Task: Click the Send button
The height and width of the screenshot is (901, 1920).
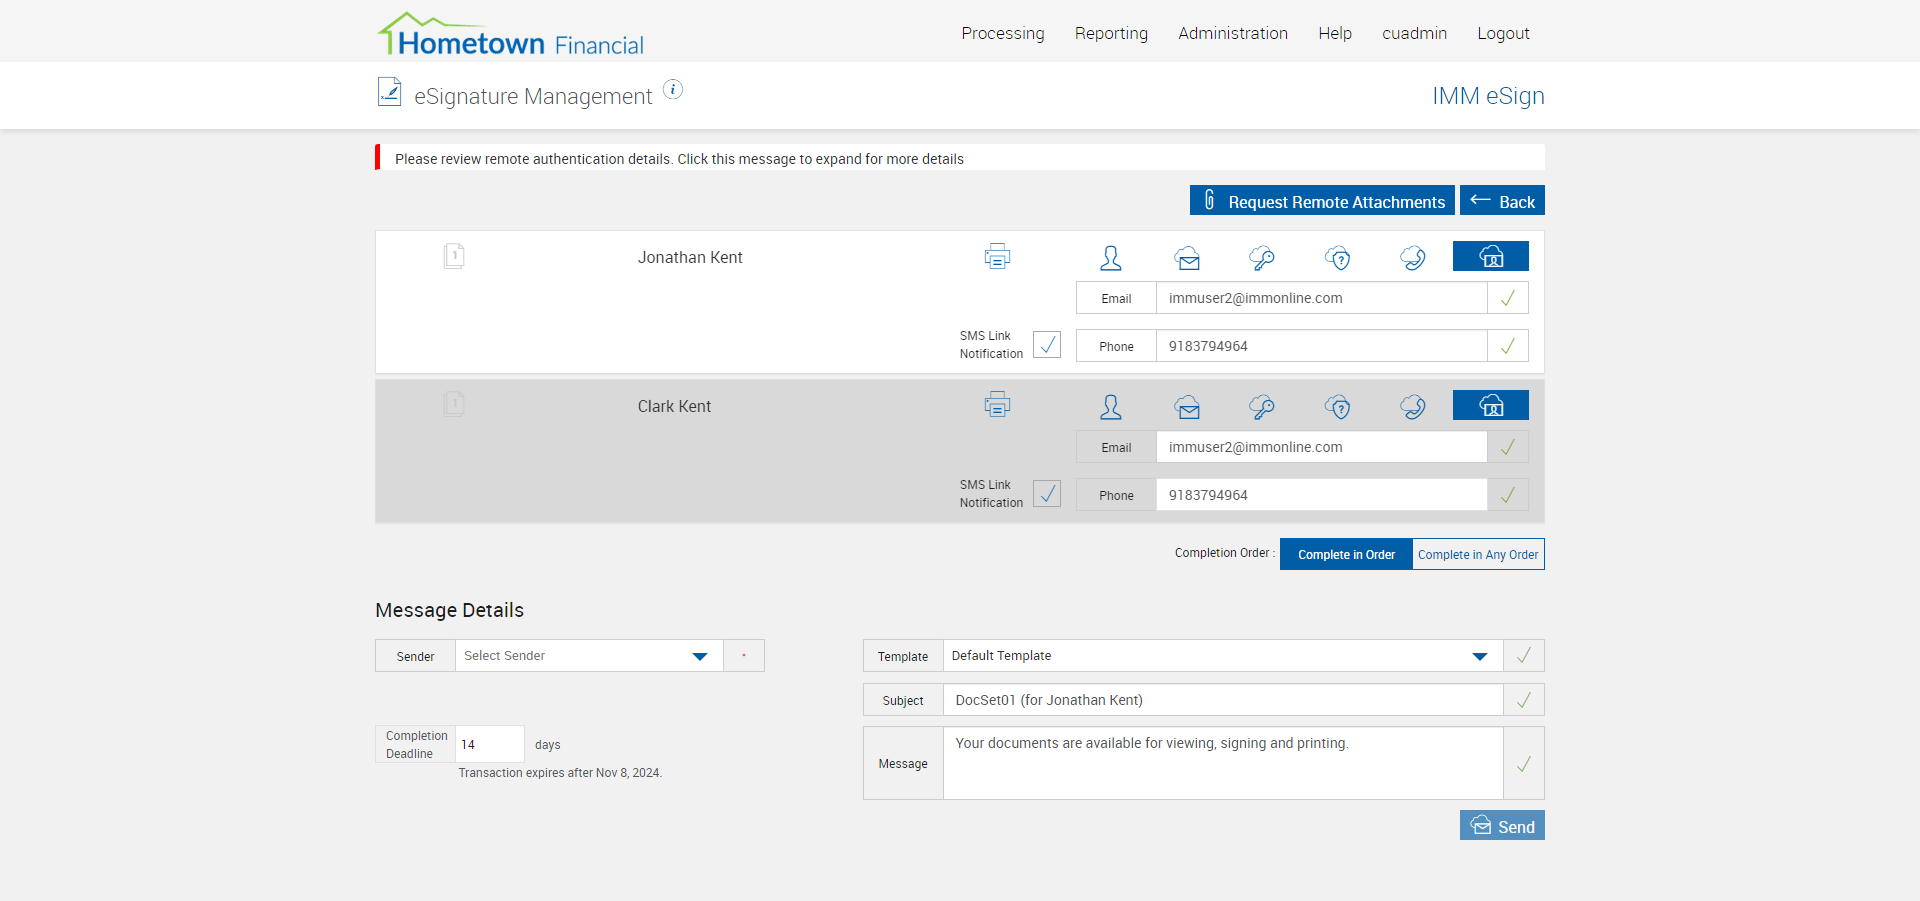Action: coord(1501,826)
